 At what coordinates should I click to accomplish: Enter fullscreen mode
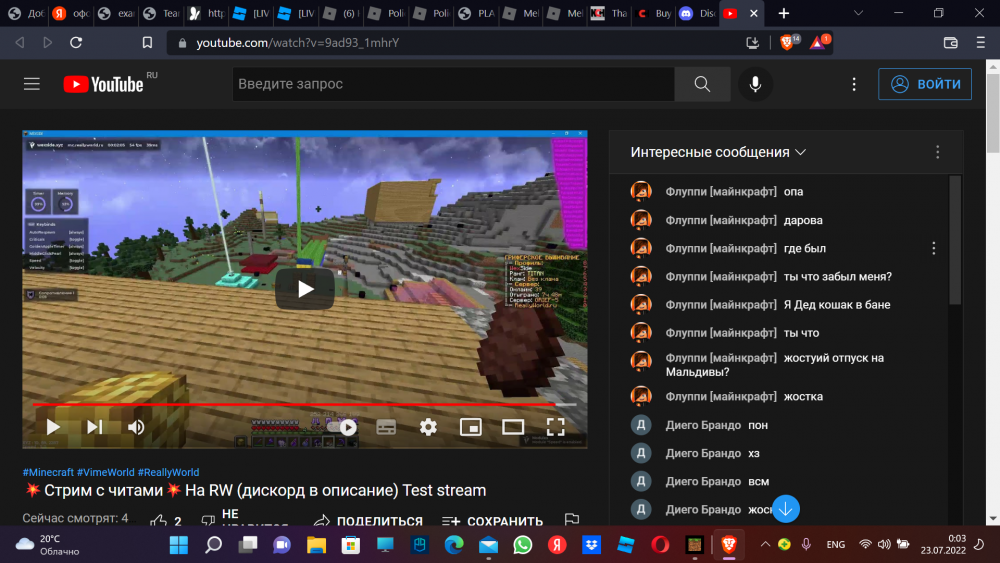pos(555,427)
